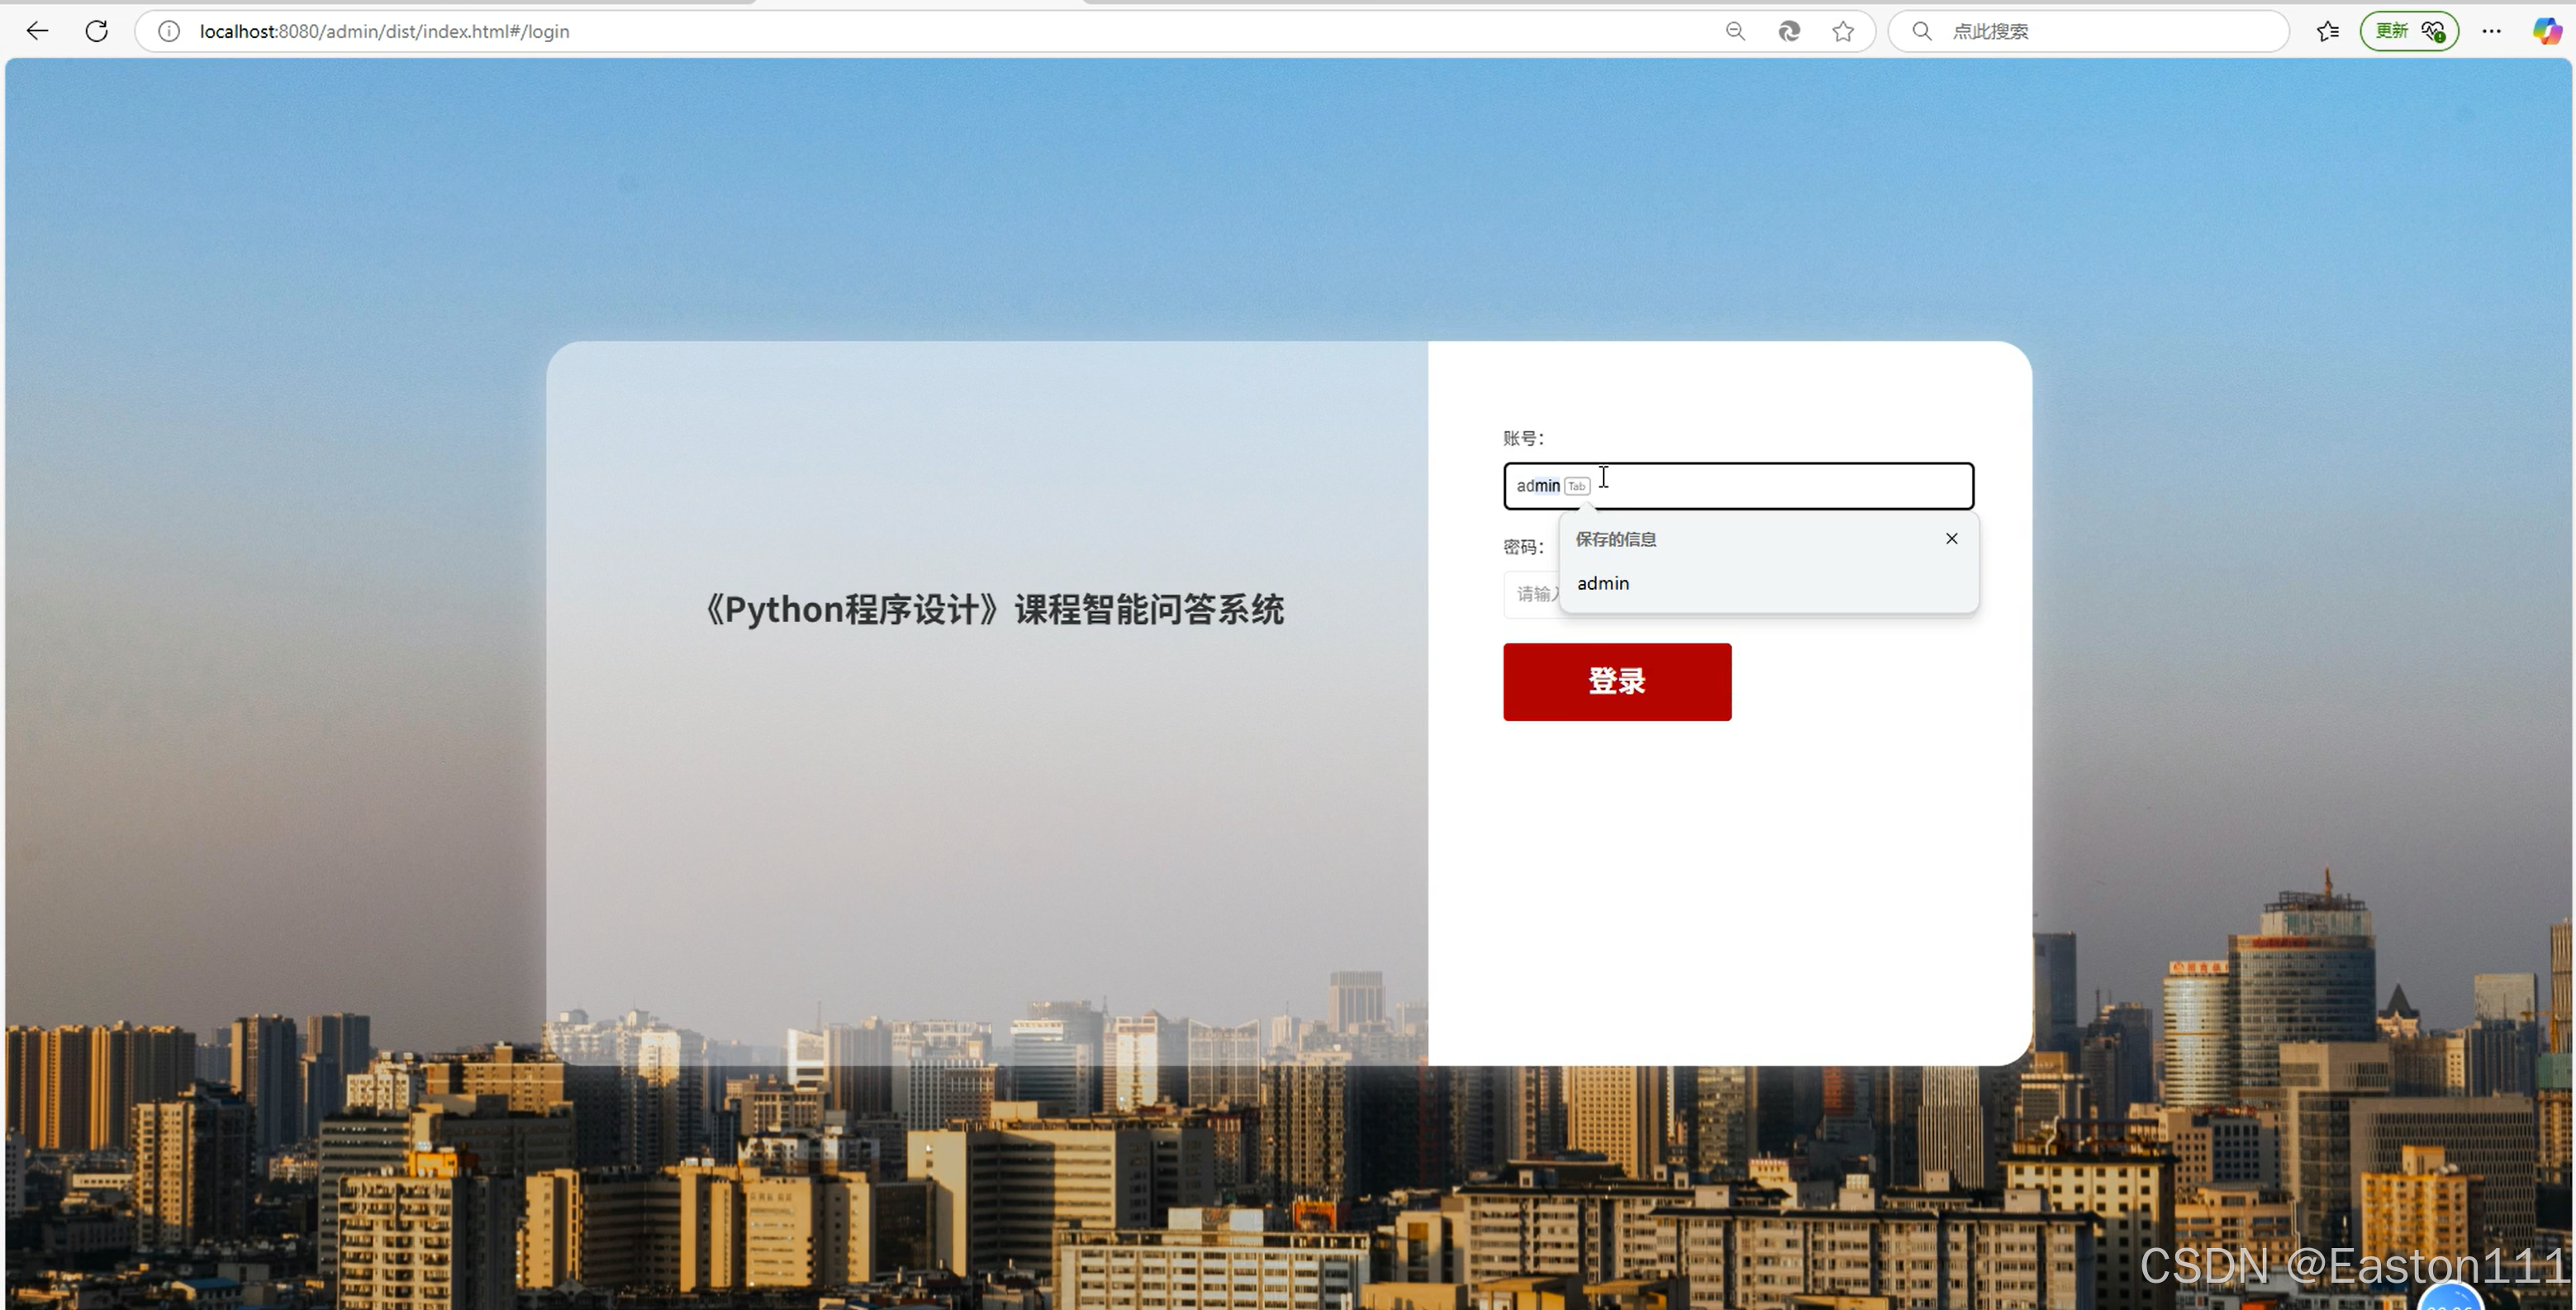View site information icon in address bar

169,31
